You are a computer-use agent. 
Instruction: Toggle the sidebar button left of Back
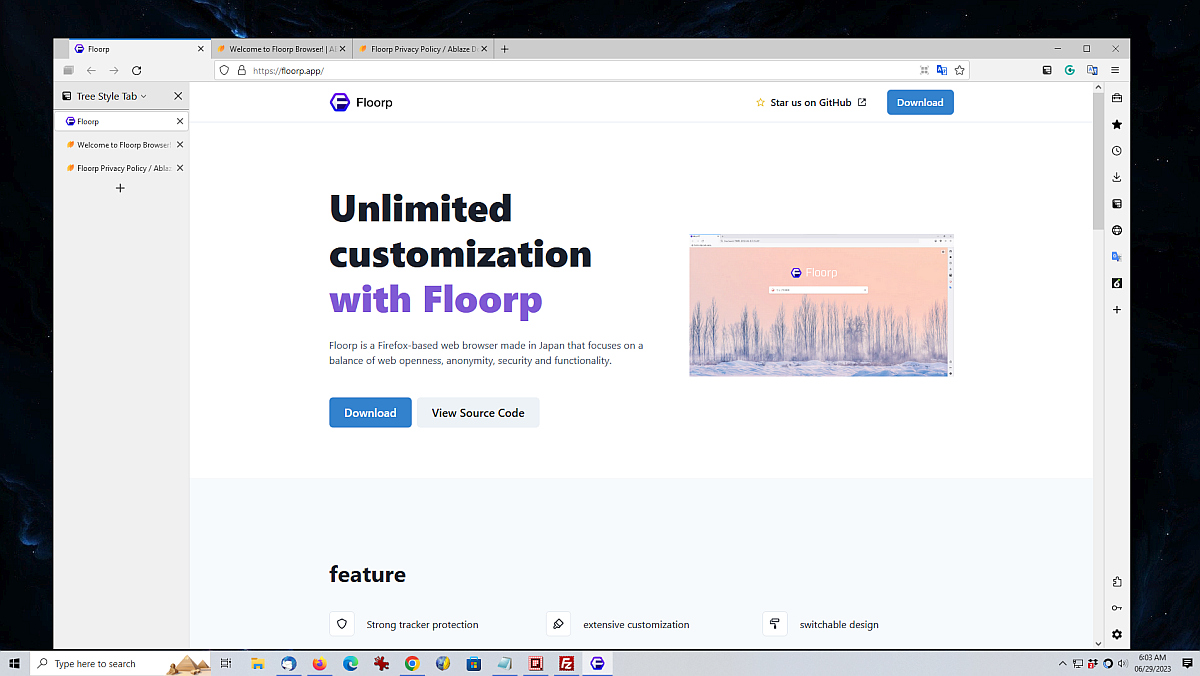pyautogui.click(x=68, y=71)
